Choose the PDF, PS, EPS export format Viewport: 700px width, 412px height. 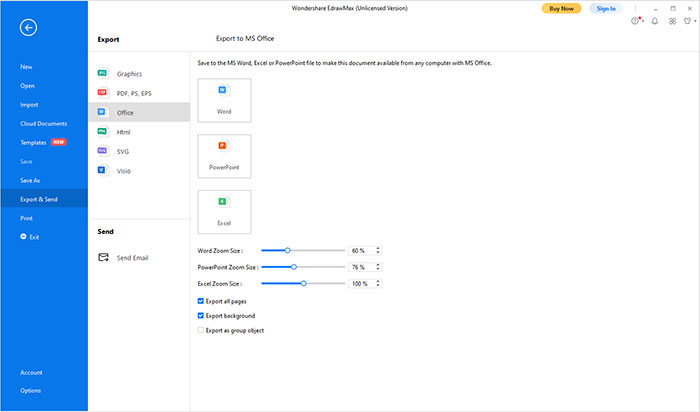(x=133, y=93)
